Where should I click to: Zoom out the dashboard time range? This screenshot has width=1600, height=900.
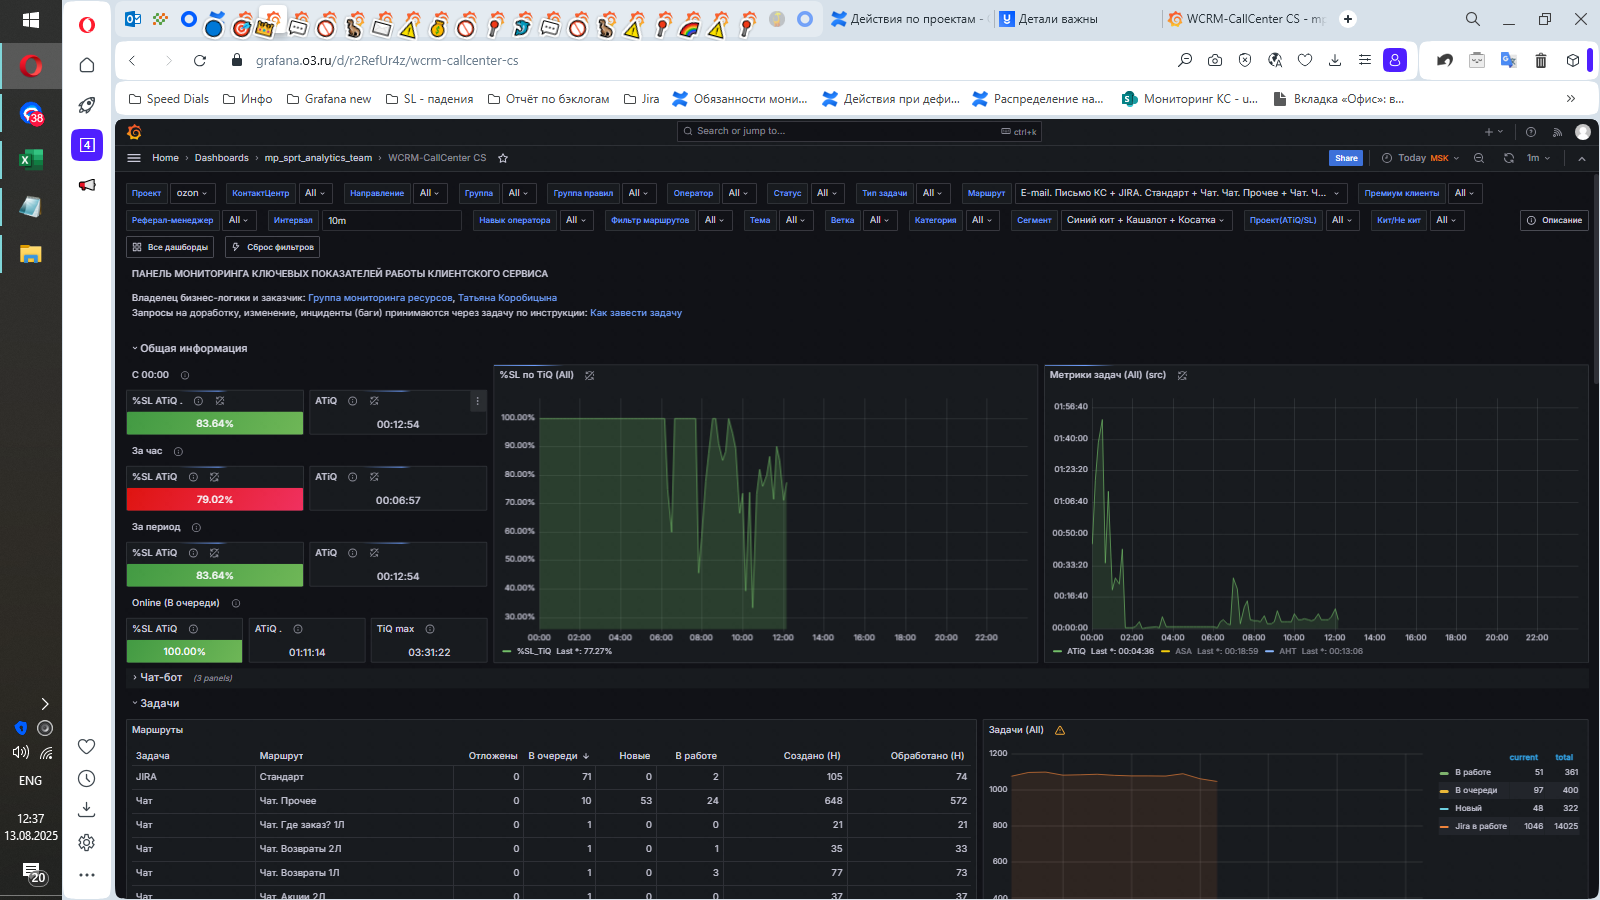tap(1479, 158)
